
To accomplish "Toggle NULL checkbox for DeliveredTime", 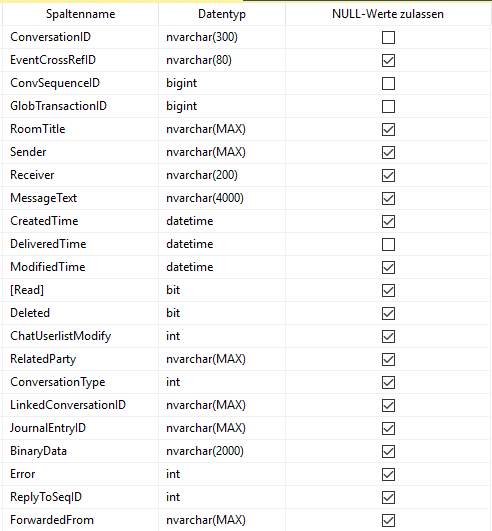I will tap(388, 244).
